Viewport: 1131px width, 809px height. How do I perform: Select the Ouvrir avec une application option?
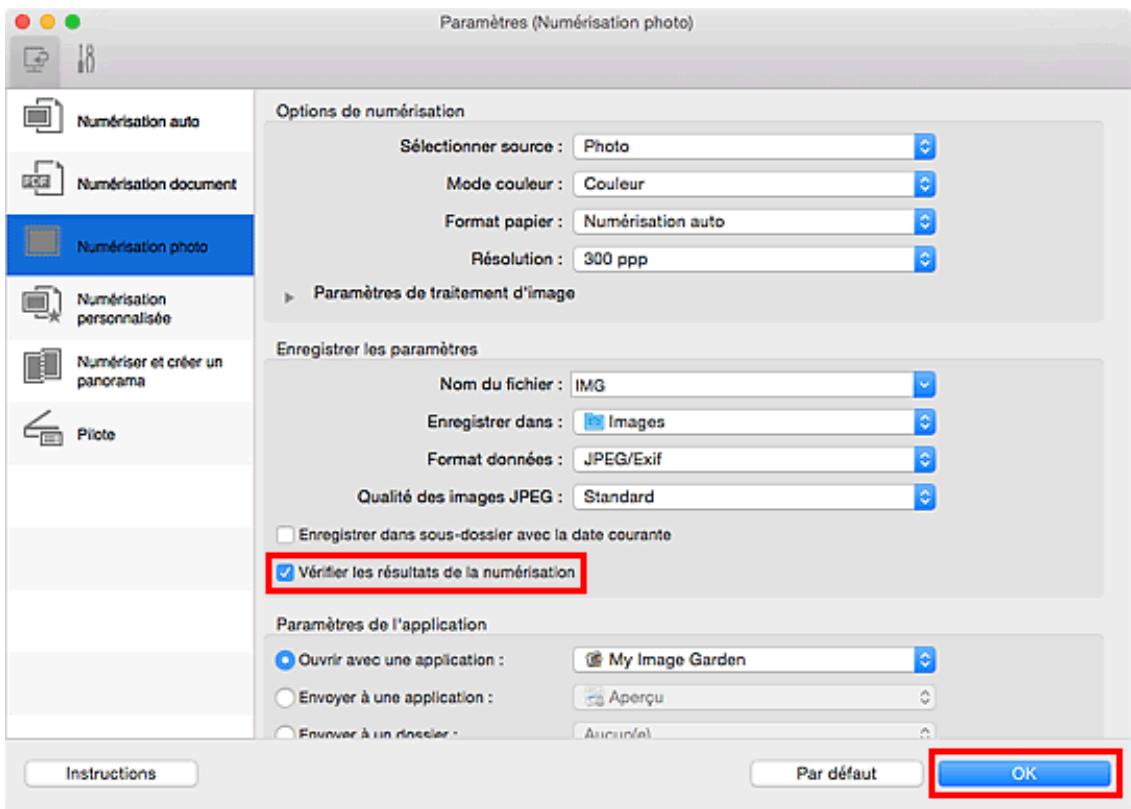pos(286,659)
